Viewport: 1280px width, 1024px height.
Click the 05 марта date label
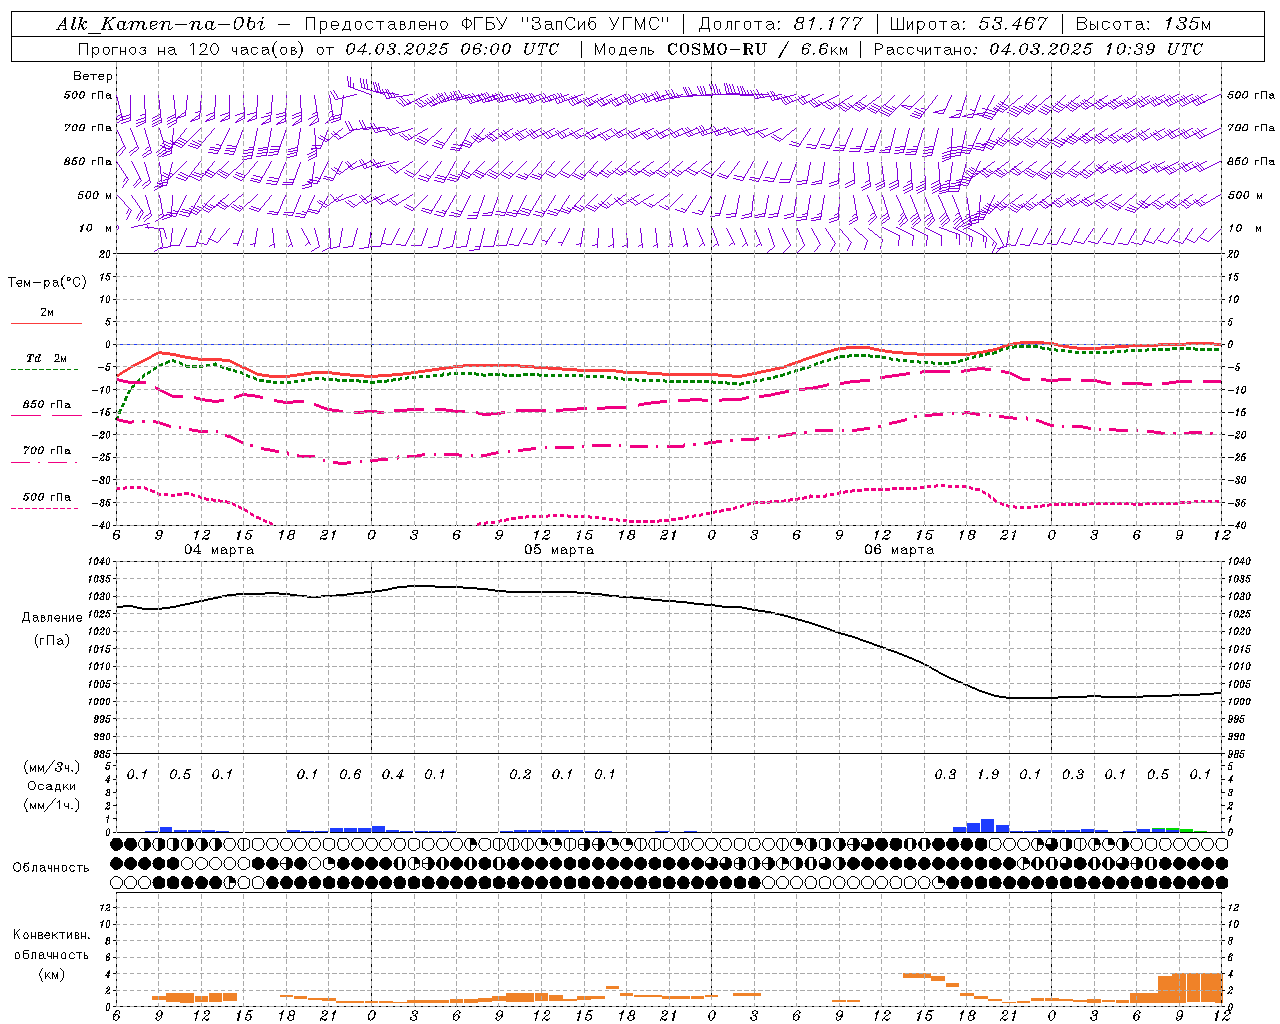(559, 549)
